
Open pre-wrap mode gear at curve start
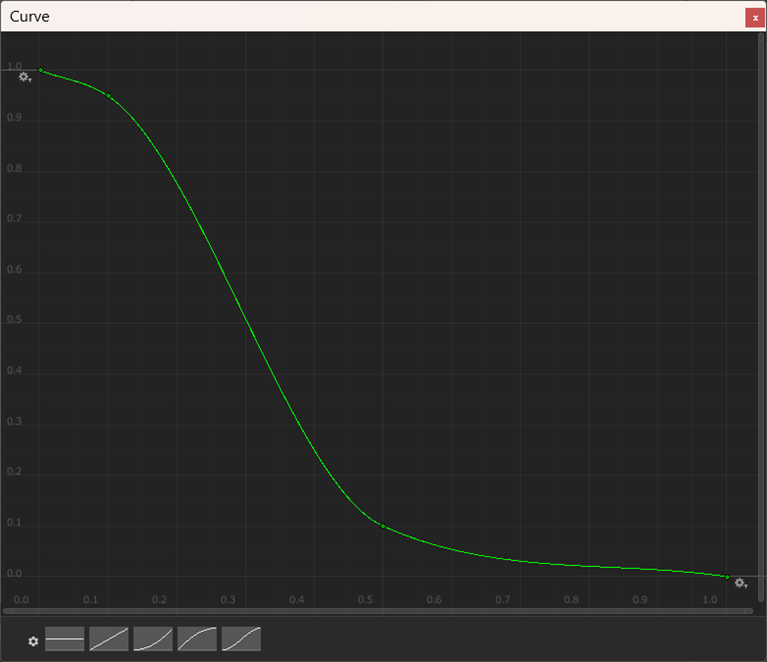pos(25,77)
